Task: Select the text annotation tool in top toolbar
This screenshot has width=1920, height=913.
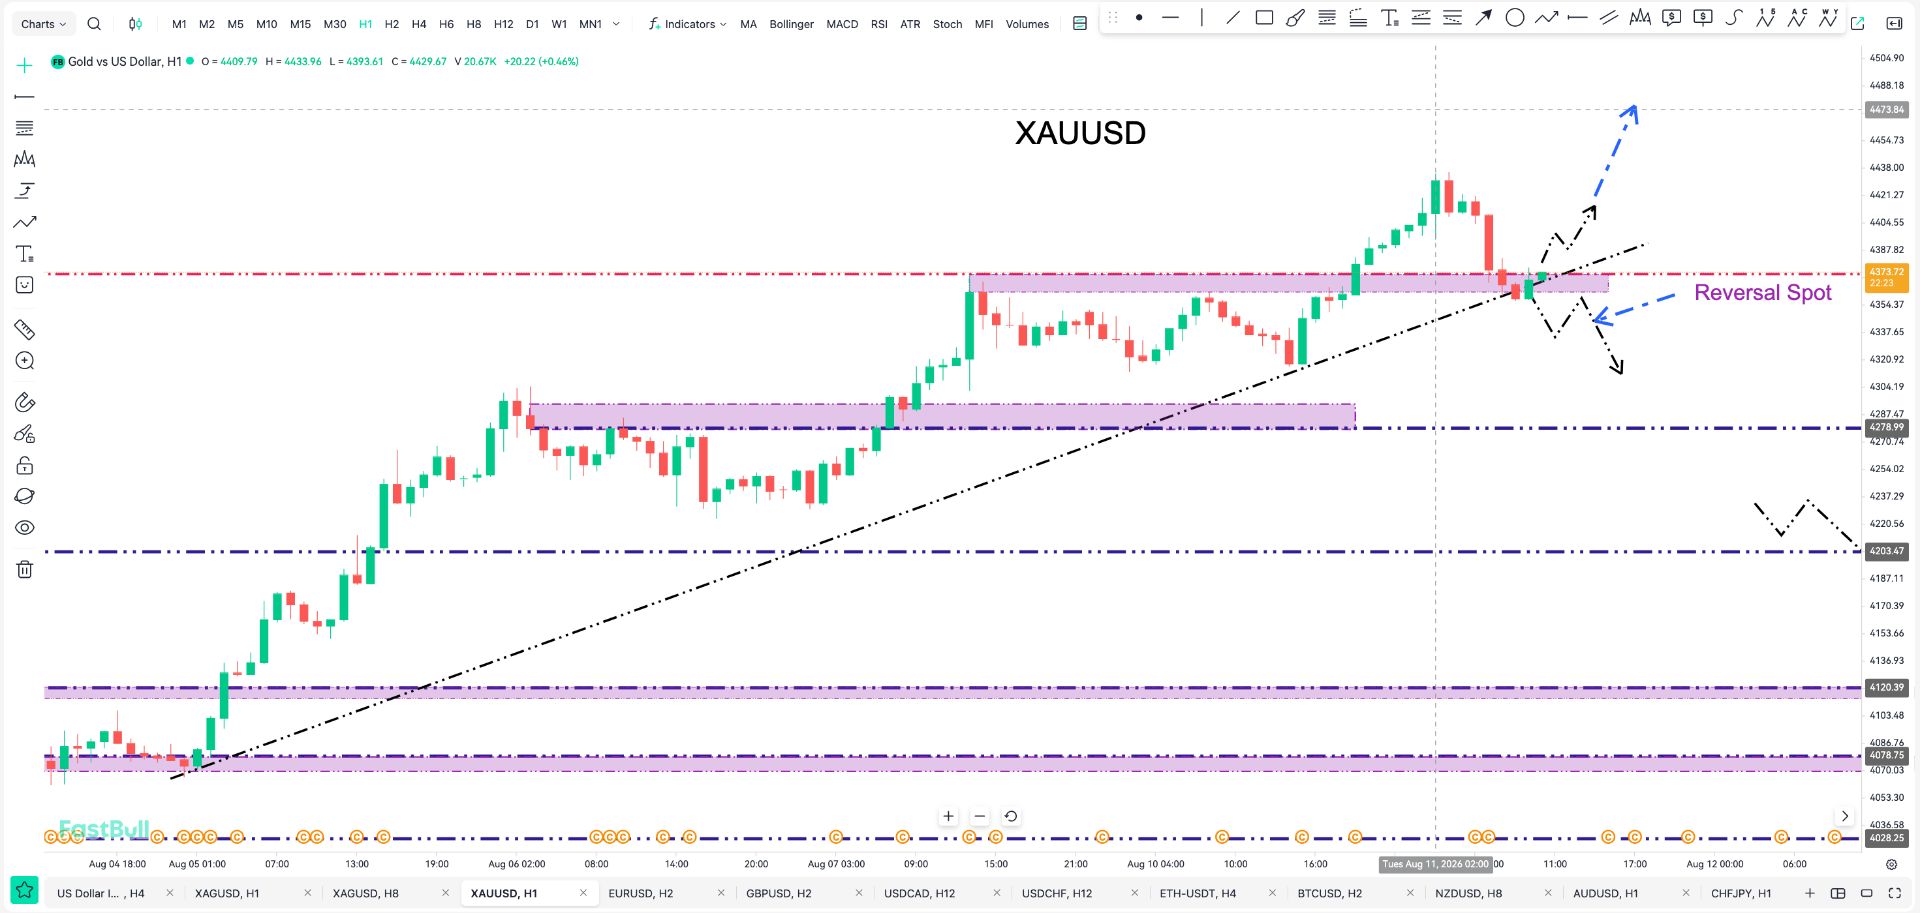Action: [1390, 18]
